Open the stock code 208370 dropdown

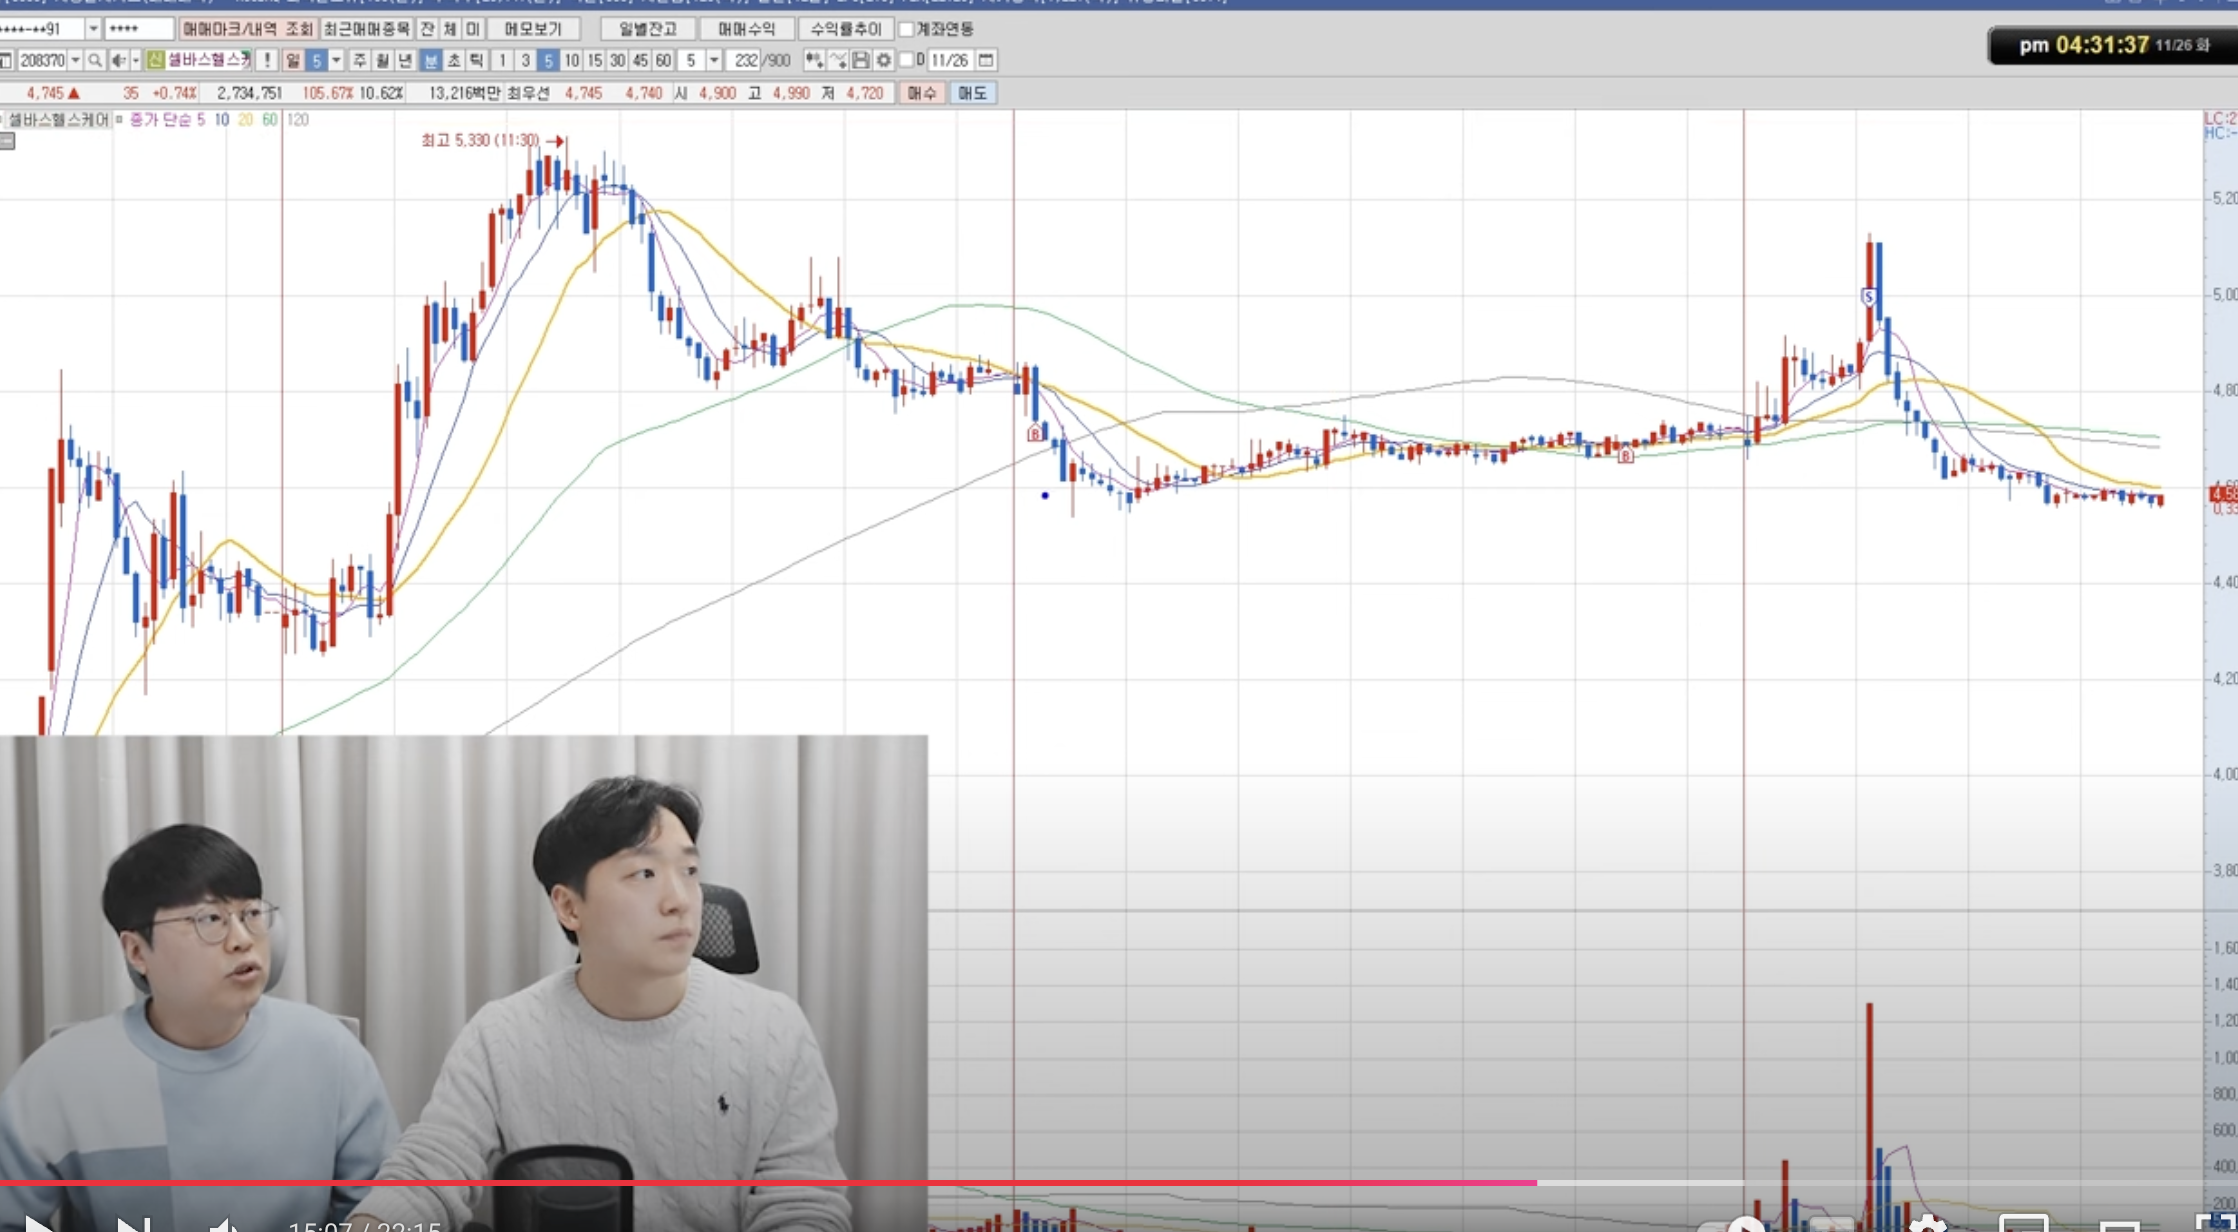[x=75, y=61]
